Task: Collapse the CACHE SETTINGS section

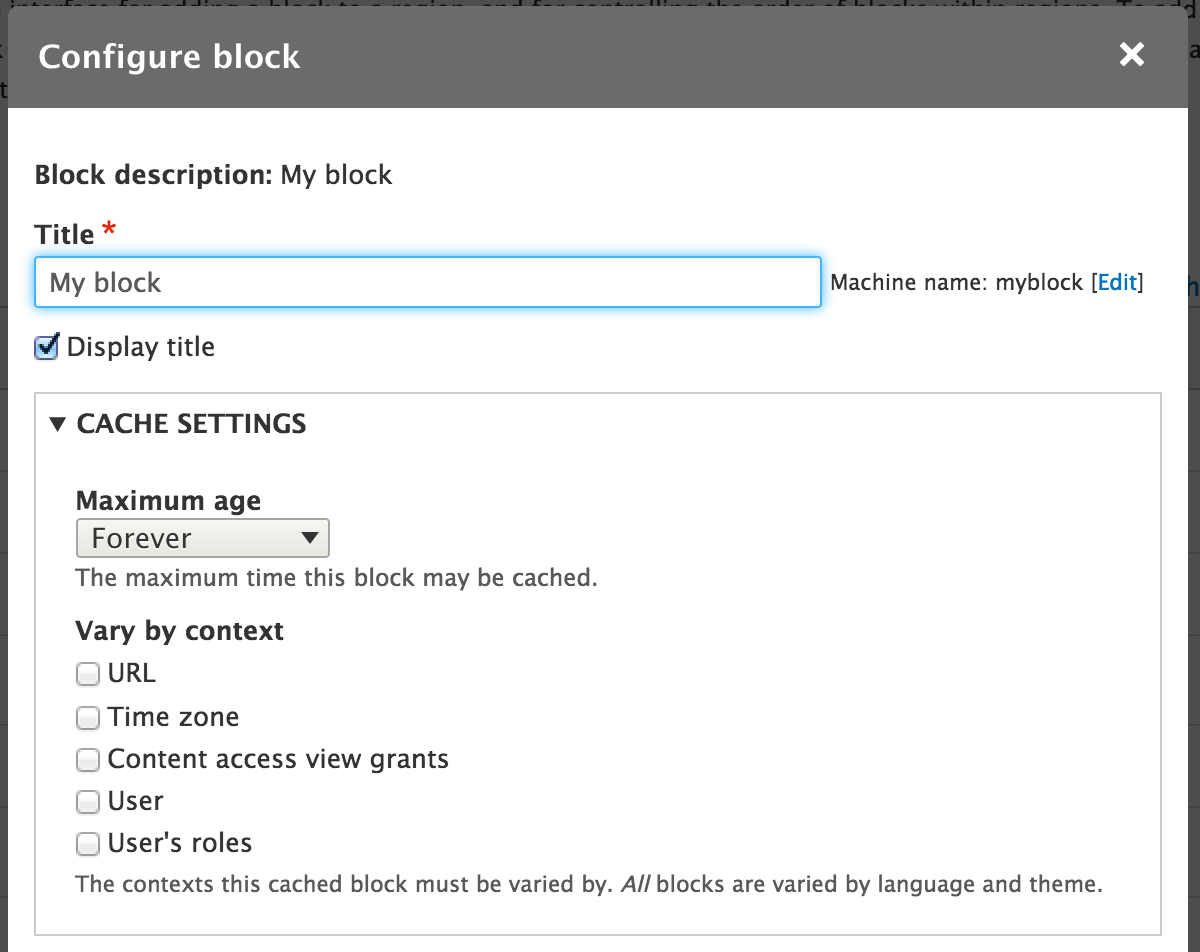Action: tap(190, 424)
